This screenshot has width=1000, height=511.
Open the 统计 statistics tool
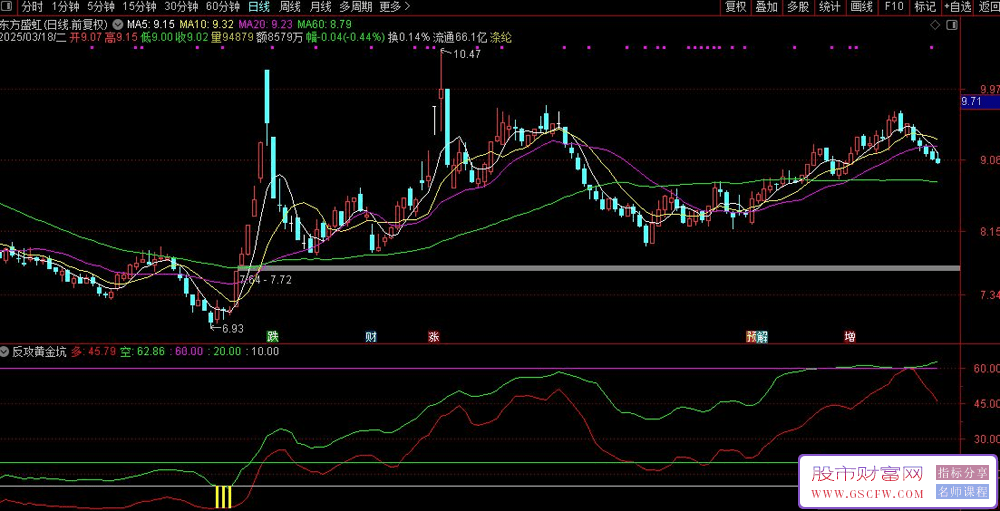[x=830, y=7]
